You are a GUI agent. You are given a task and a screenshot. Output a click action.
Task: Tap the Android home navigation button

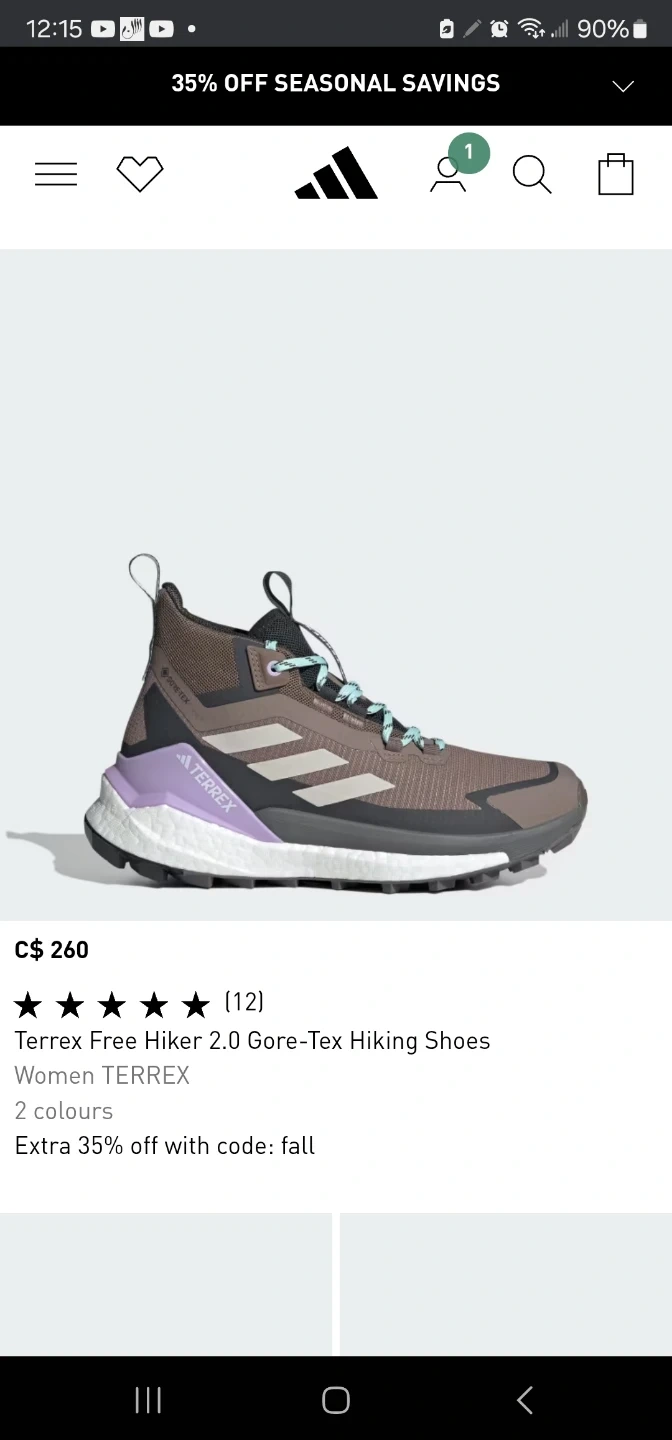336,1400
